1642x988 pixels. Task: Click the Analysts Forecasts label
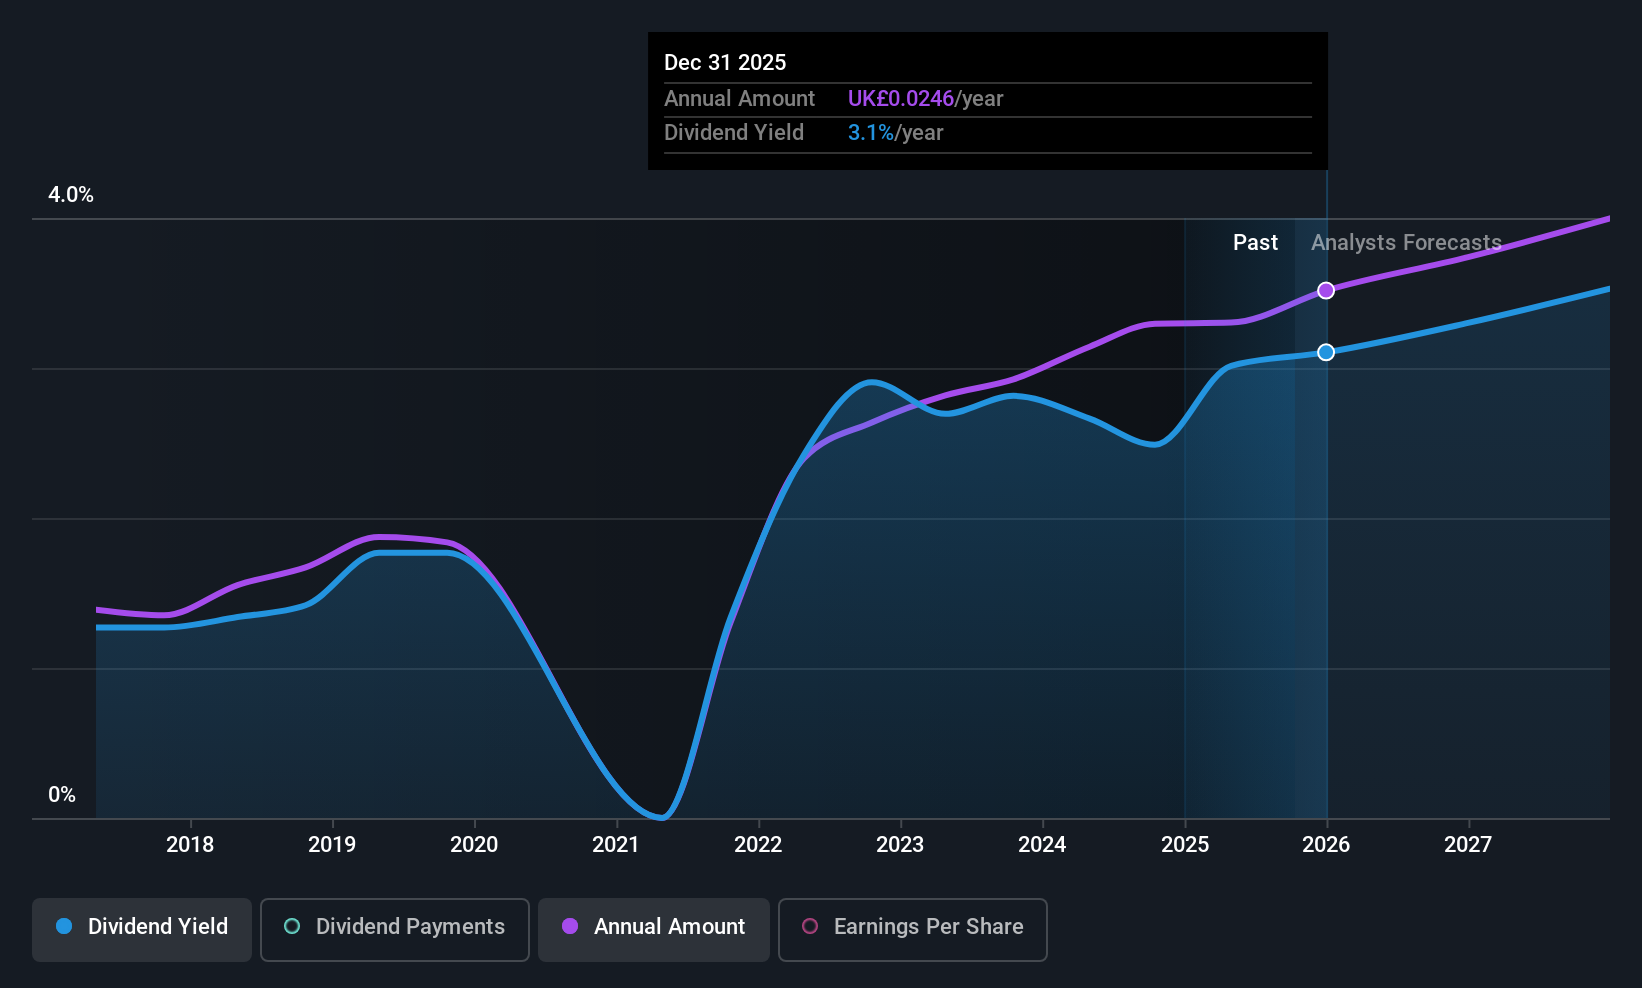coord(1406,243)
